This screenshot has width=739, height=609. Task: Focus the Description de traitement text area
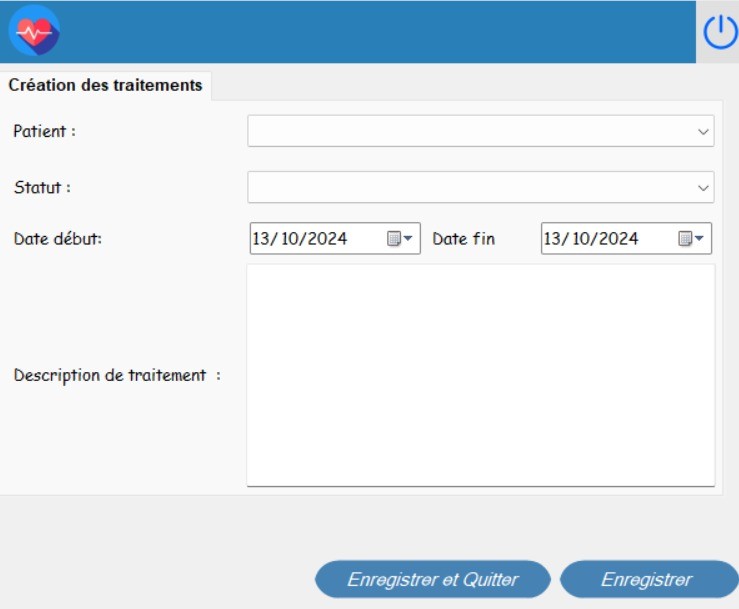coord(481,375)
